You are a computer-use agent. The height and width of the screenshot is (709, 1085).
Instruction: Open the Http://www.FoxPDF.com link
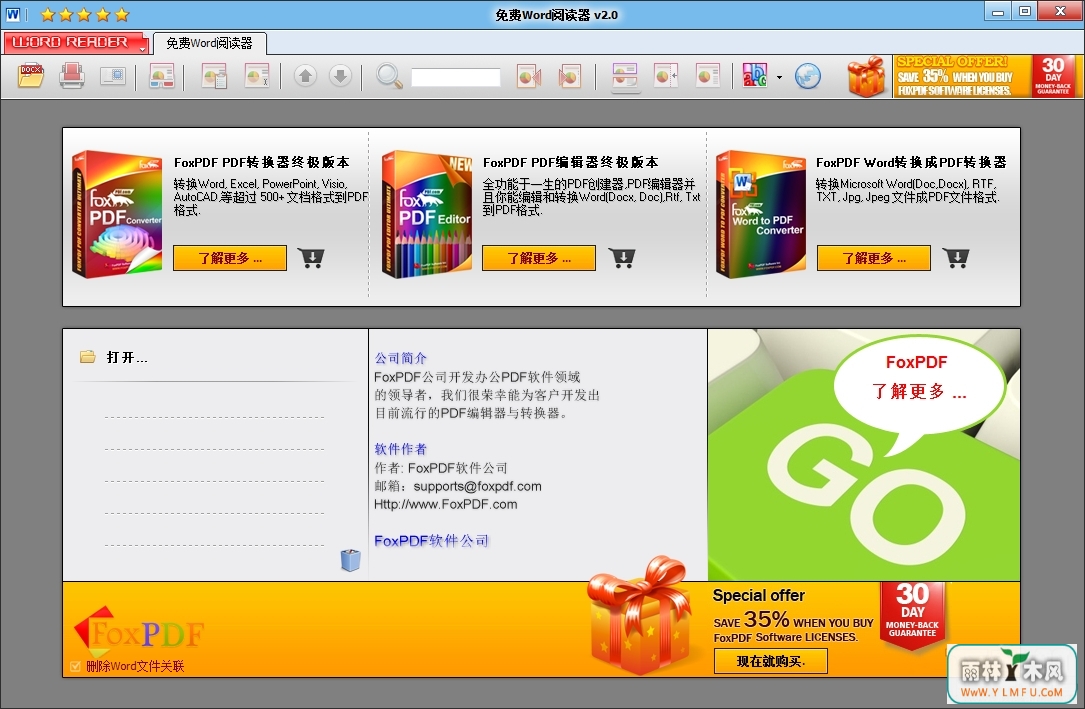click(x=446, y=504)
